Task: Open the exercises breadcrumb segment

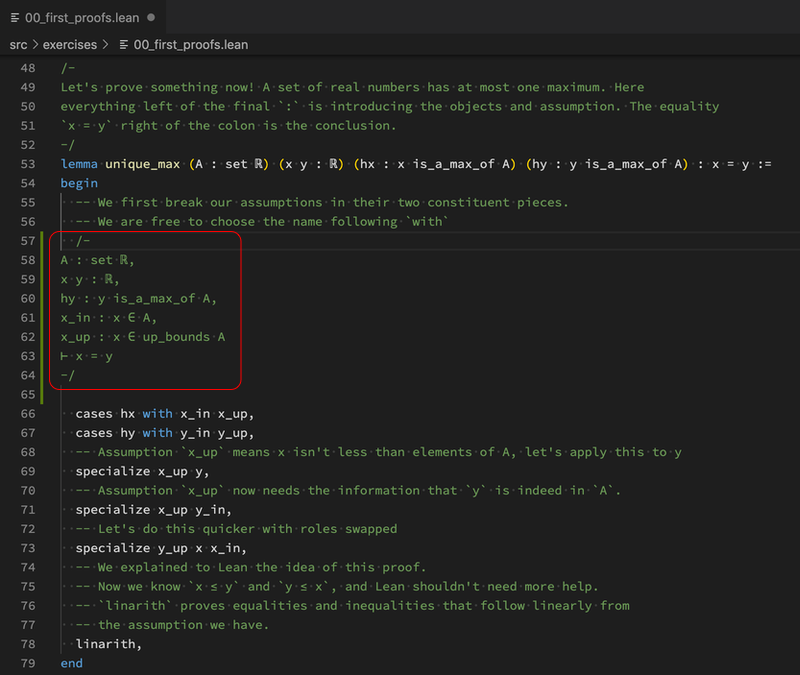Action: [x=70, y=45]
